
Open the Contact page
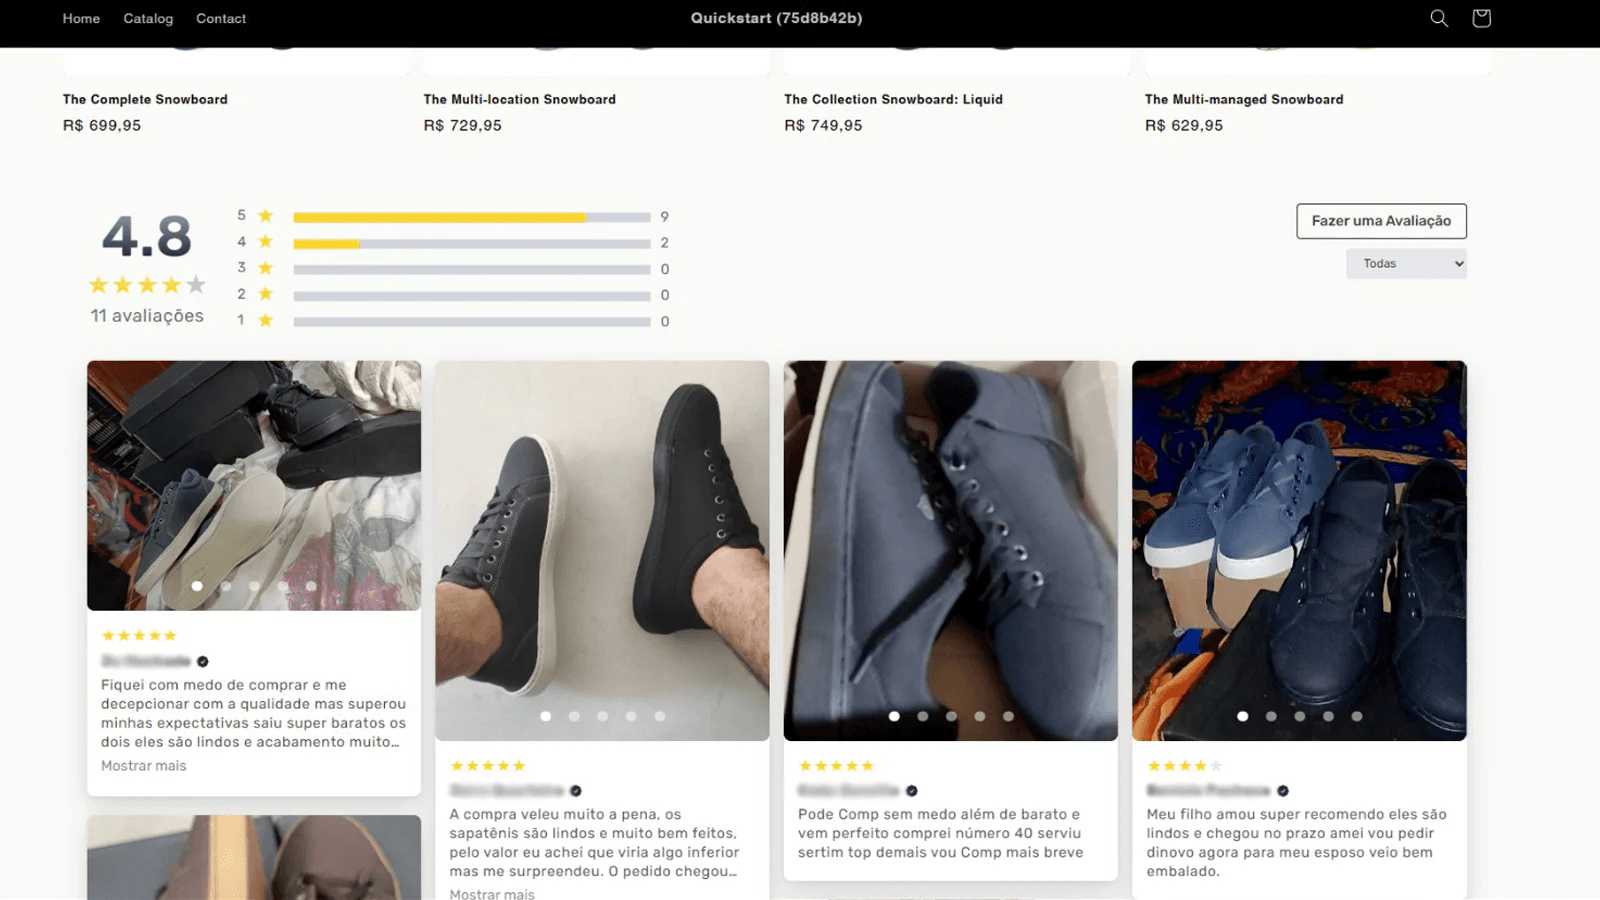[x=221, y=18]
